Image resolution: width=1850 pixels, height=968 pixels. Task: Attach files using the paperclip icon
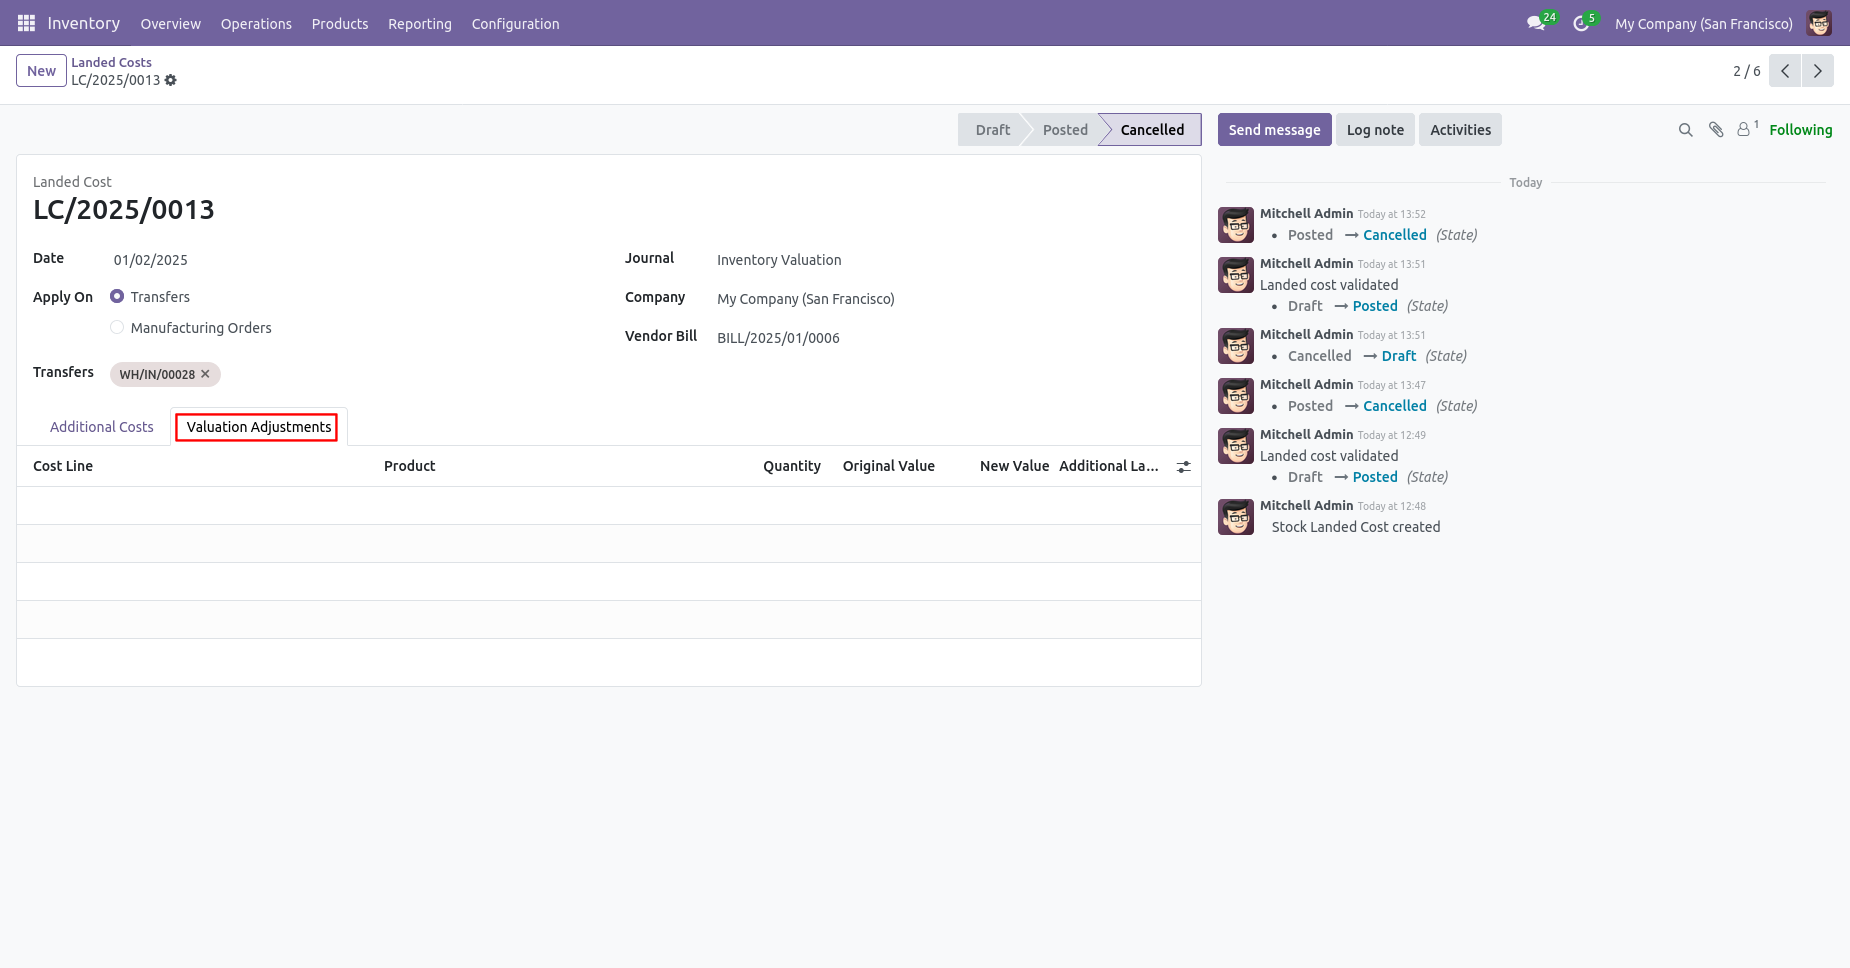(1716, 130)
